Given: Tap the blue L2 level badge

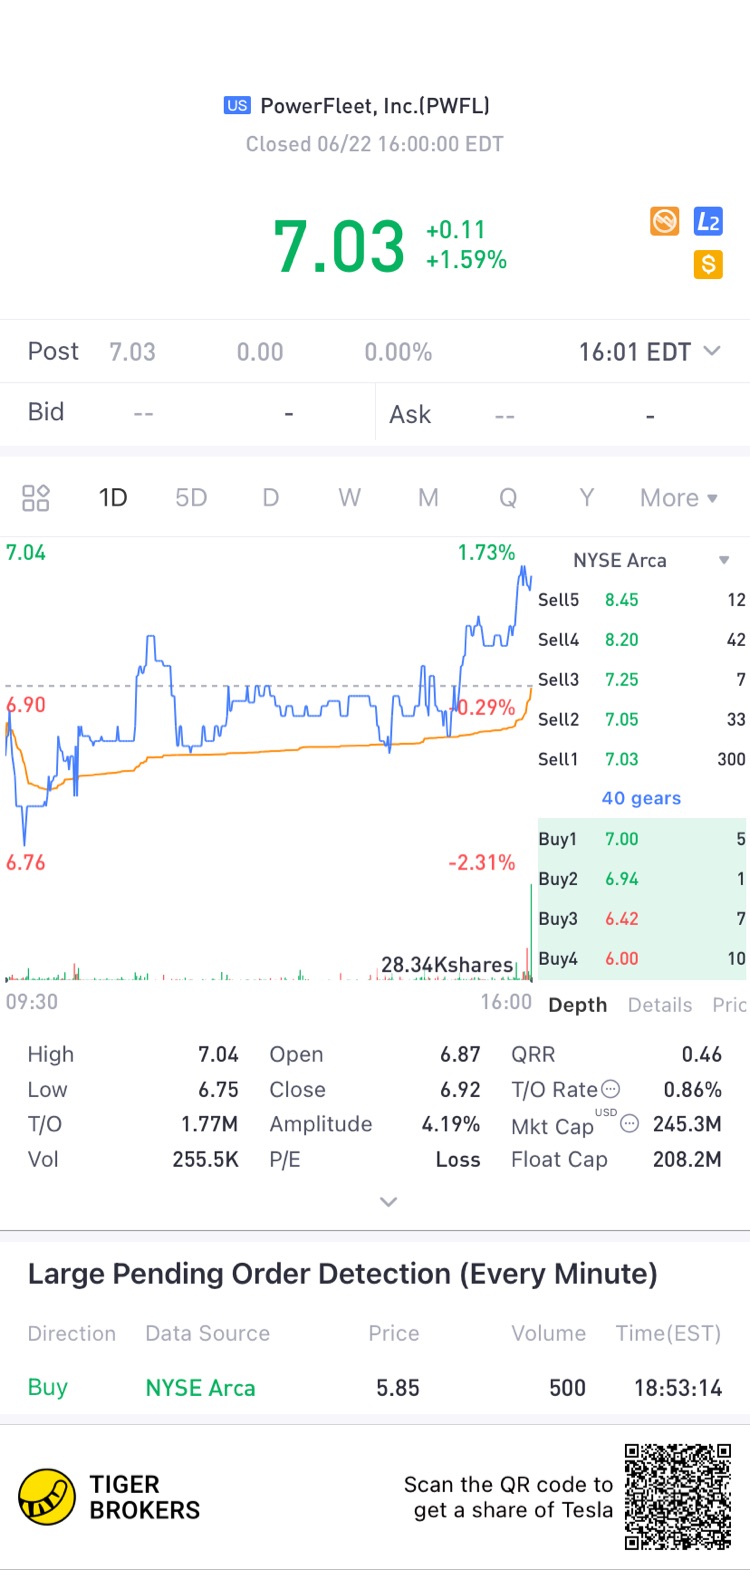Looking at the screenshot, I should [708, 221].
